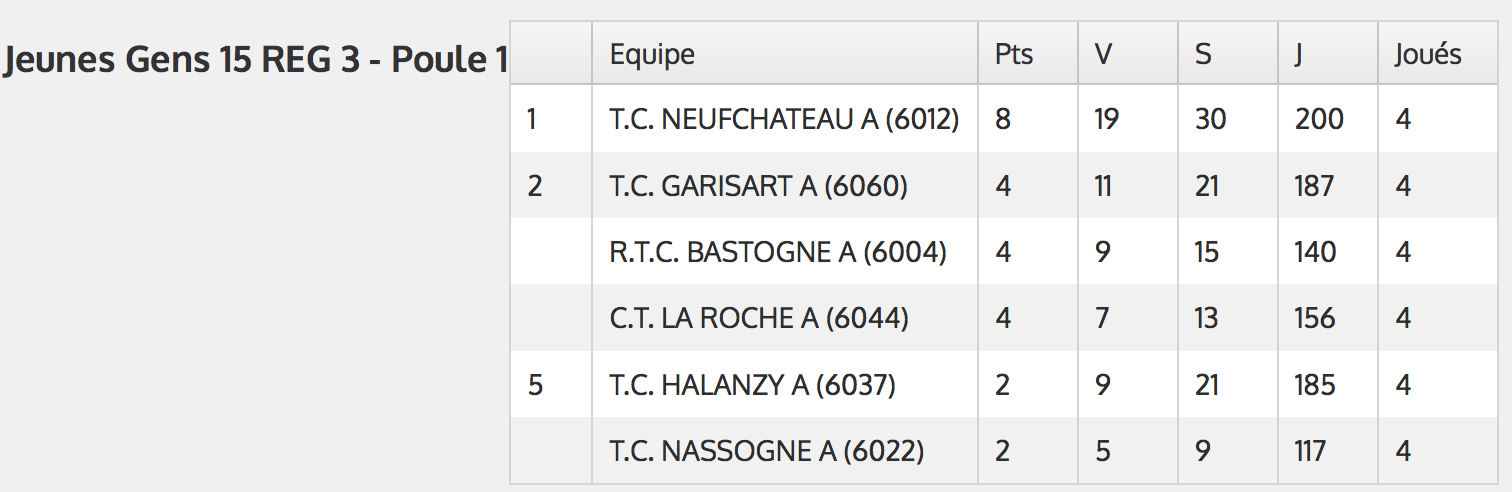Click the J column header
1512x492 pixels.
1328,53
